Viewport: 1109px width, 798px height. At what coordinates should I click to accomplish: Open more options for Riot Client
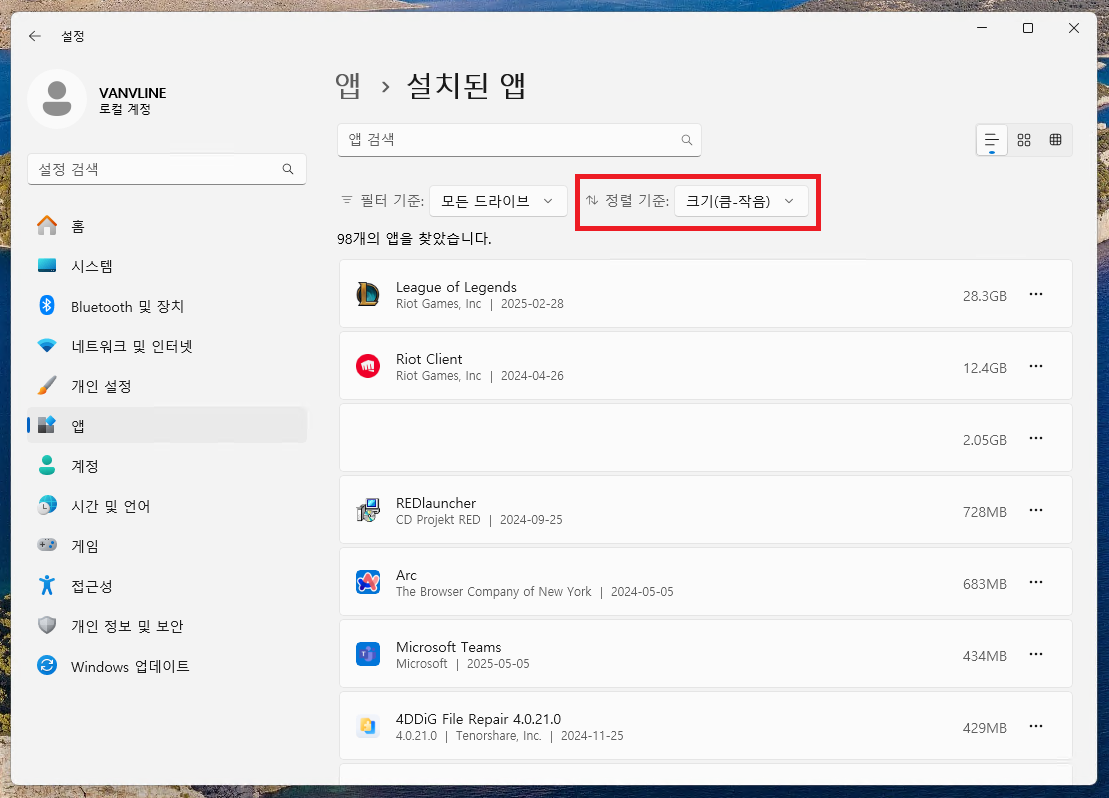point(1035,366)
